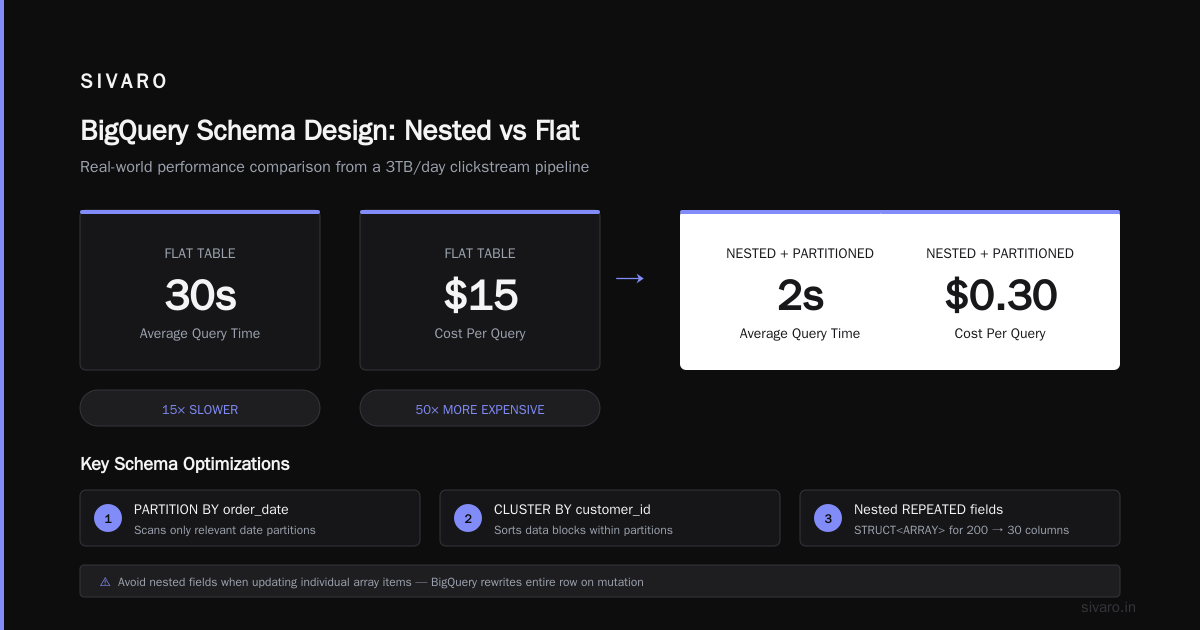Select the title "BigQuery Schema Design: Nested vs Flat"
The width and height of the screenshot is (1200, 630).
point(330,131)
